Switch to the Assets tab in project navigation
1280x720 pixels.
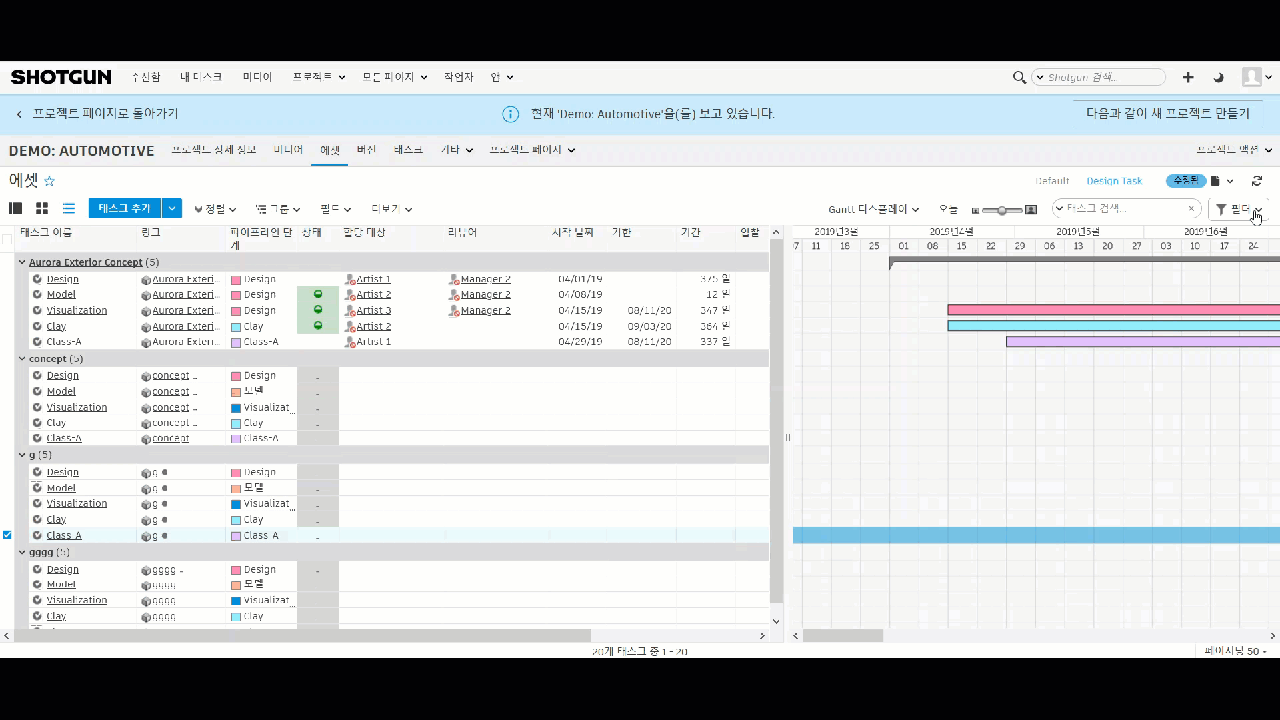pos(330,150)
